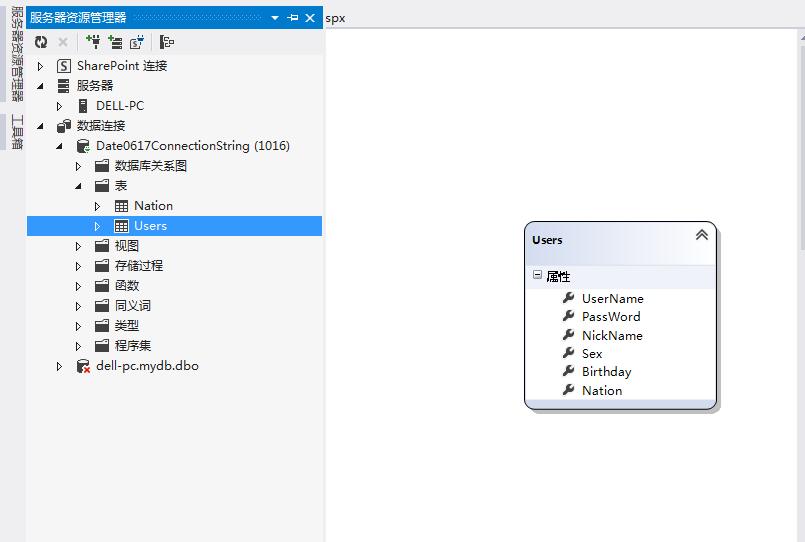Expand the Nation table columns

click(98, 206)
